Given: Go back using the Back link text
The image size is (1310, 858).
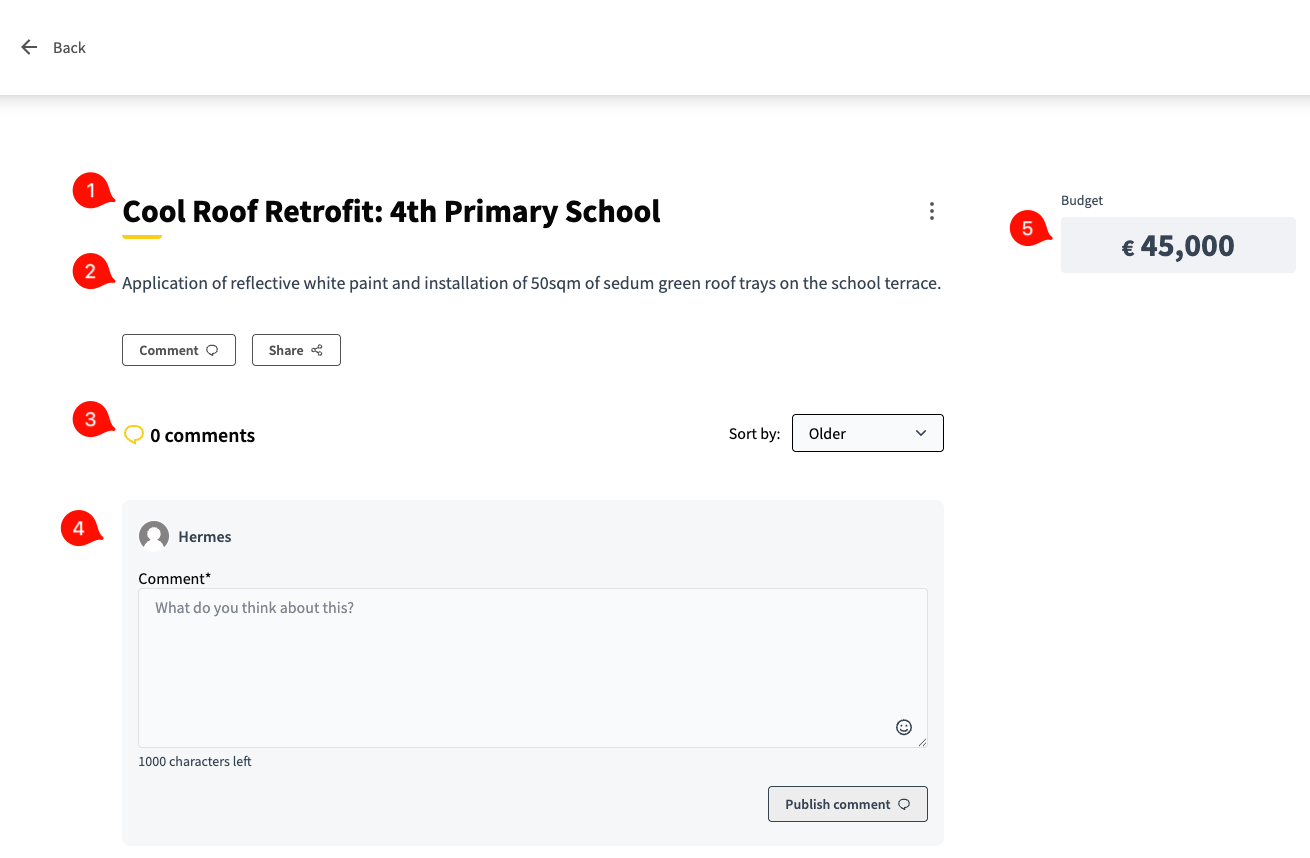Looking at the screenshot, I should pyautogui.click(x=69, y=48).
